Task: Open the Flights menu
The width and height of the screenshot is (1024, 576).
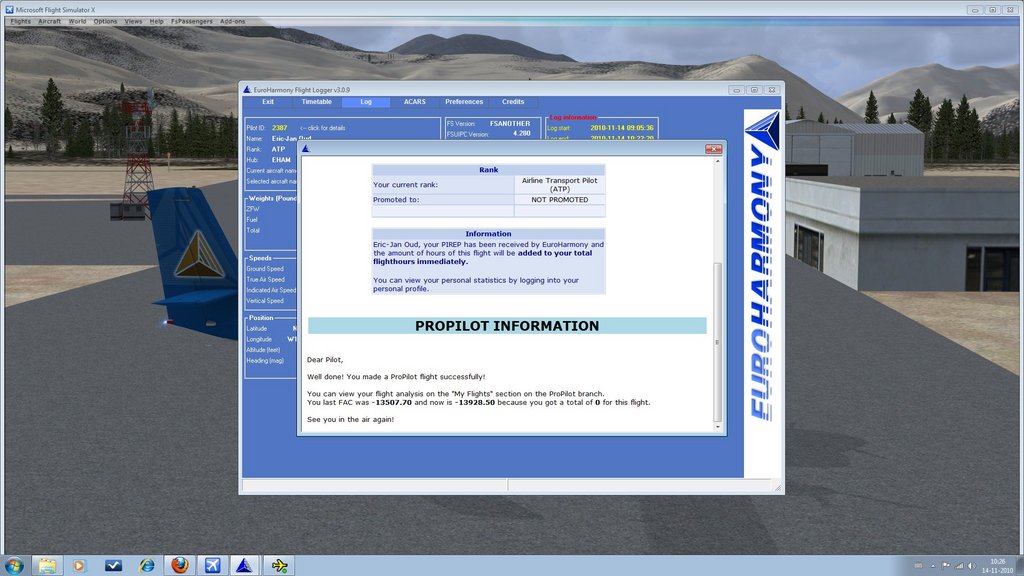Action: click(x=20, y=21)
